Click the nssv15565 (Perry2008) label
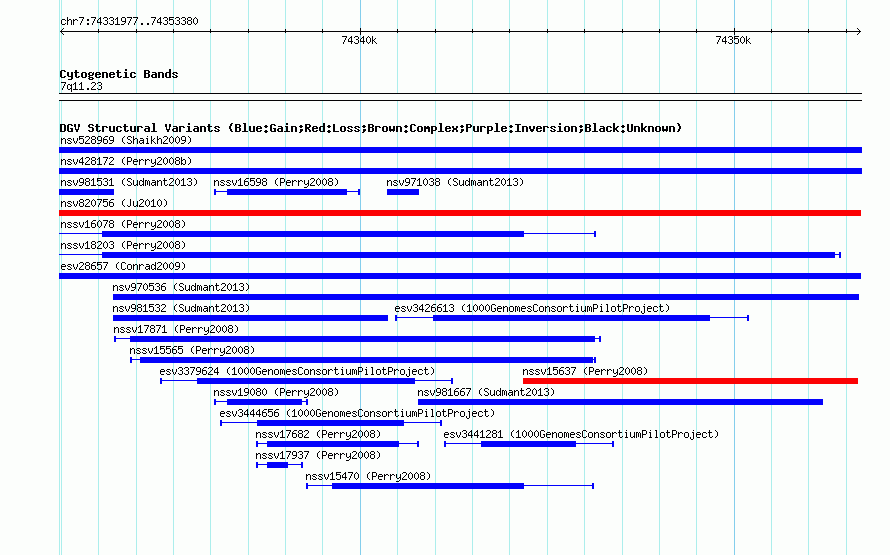890x555 pixels. coord(192,350)
